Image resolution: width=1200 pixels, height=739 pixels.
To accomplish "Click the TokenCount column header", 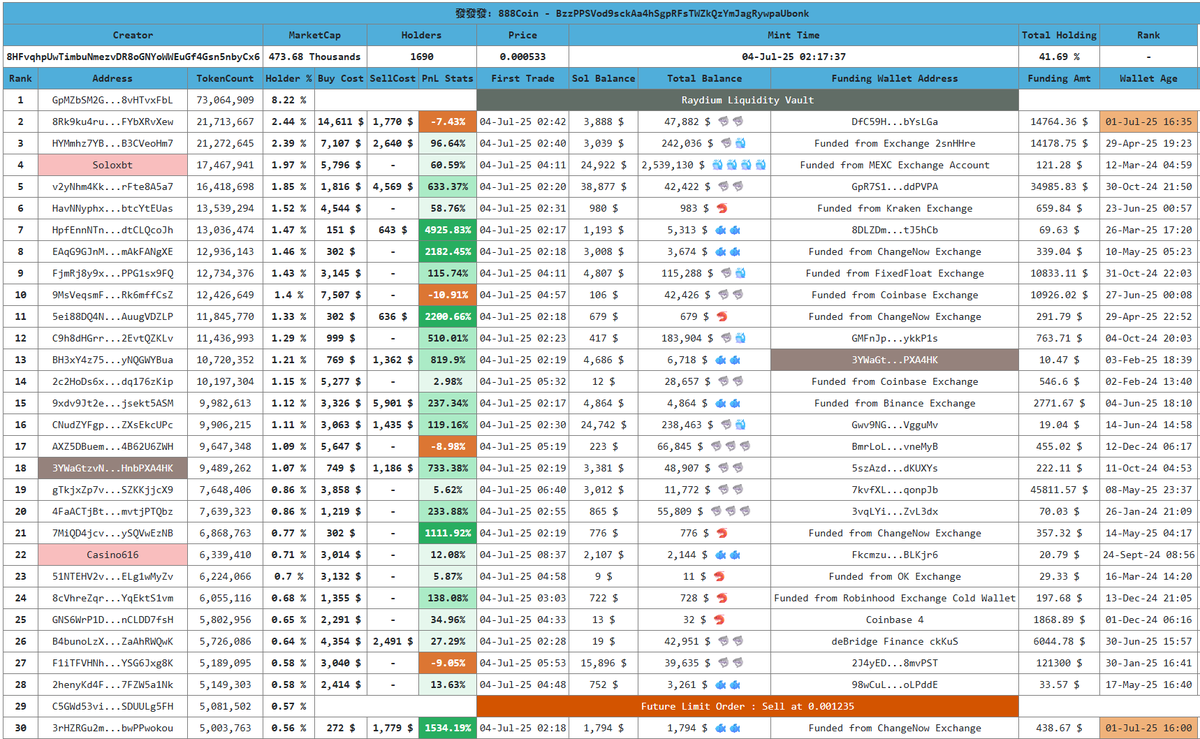I will point(225,78).
